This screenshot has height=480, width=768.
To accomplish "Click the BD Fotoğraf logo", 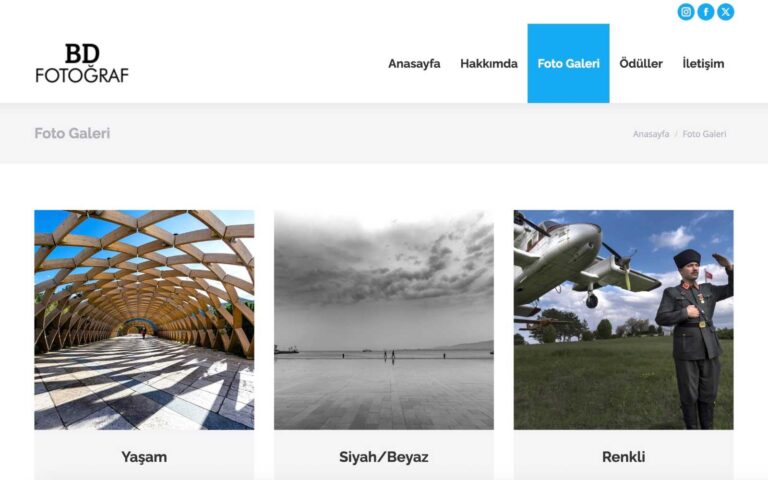I will click(x=82, y=63).
